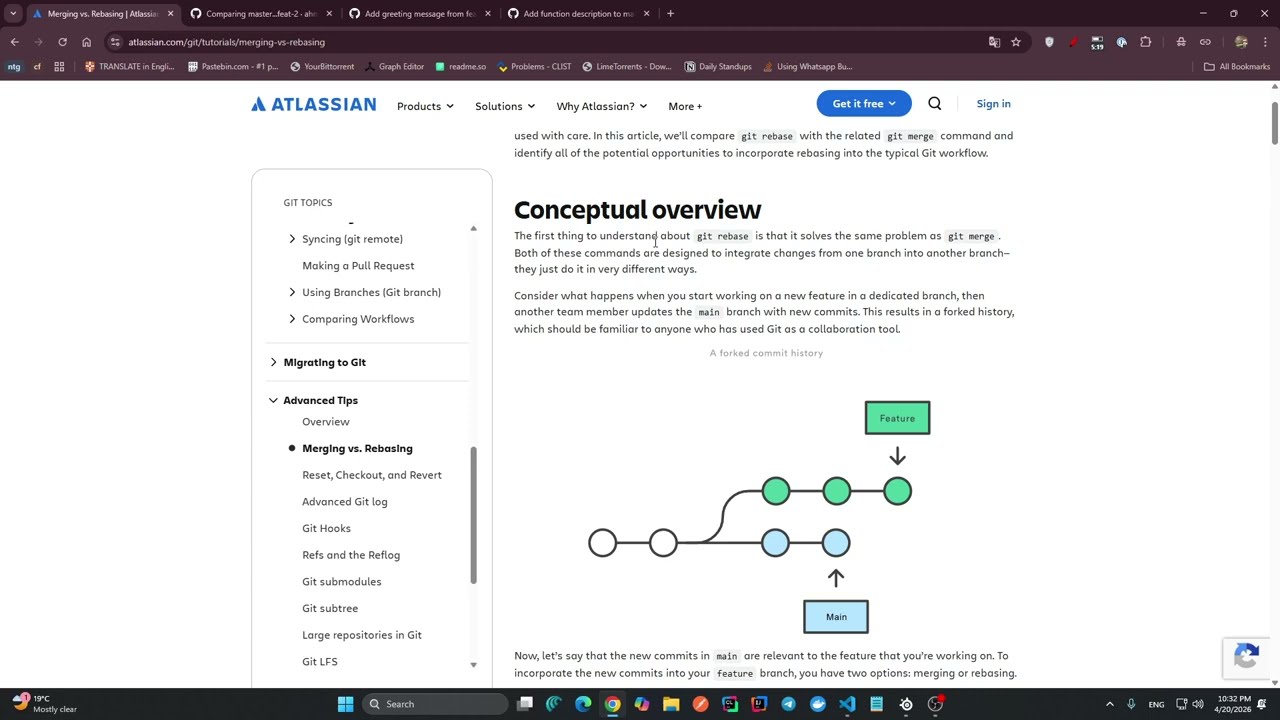Viewport: 1280px width, 720px height.
Task: Expand the Migrating to Git section
Action: click(273, 362)
